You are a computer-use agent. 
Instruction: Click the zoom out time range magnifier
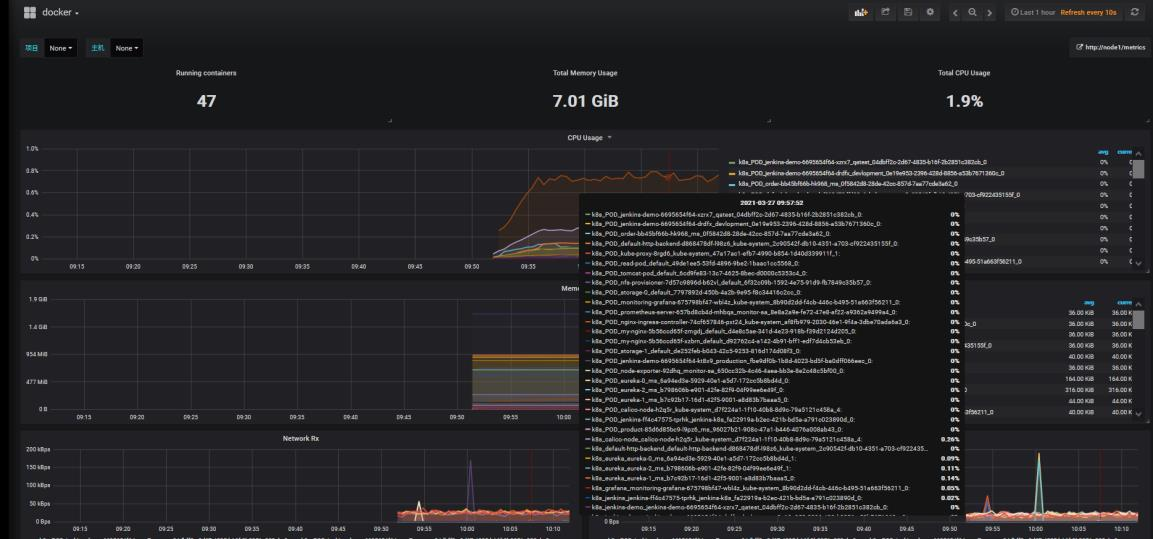tap(973, 13)
